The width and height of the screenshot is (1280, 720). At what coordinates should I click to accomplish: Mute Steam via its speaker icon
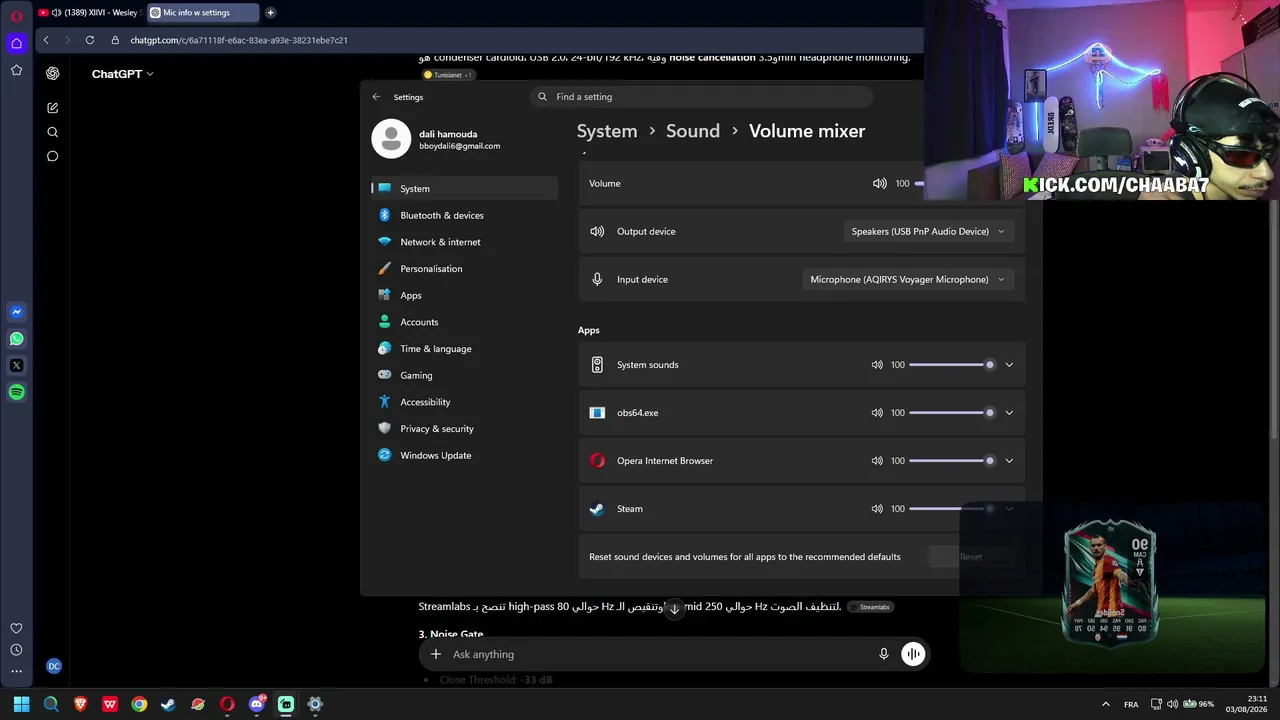[x=877, y=509]
